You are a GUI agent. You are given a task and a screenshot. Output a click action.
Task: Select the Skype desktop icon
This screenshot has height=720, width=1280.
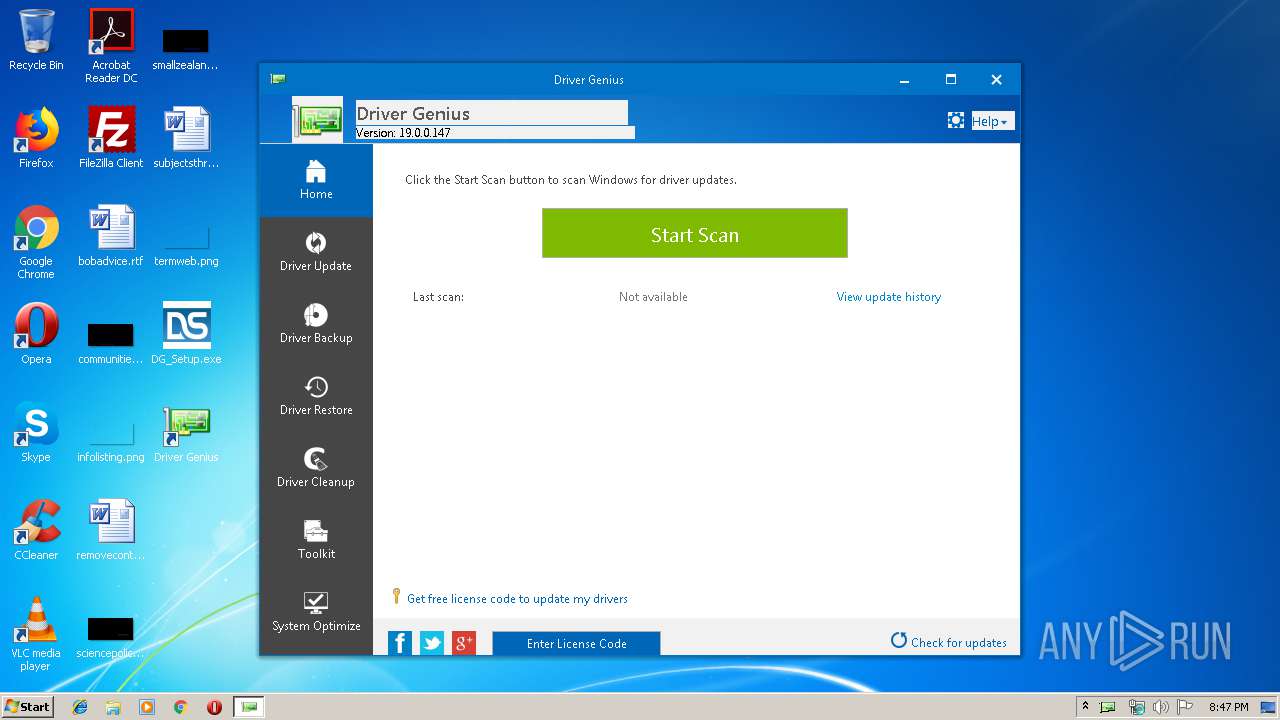pyautogui.click(x=36, y=432)
